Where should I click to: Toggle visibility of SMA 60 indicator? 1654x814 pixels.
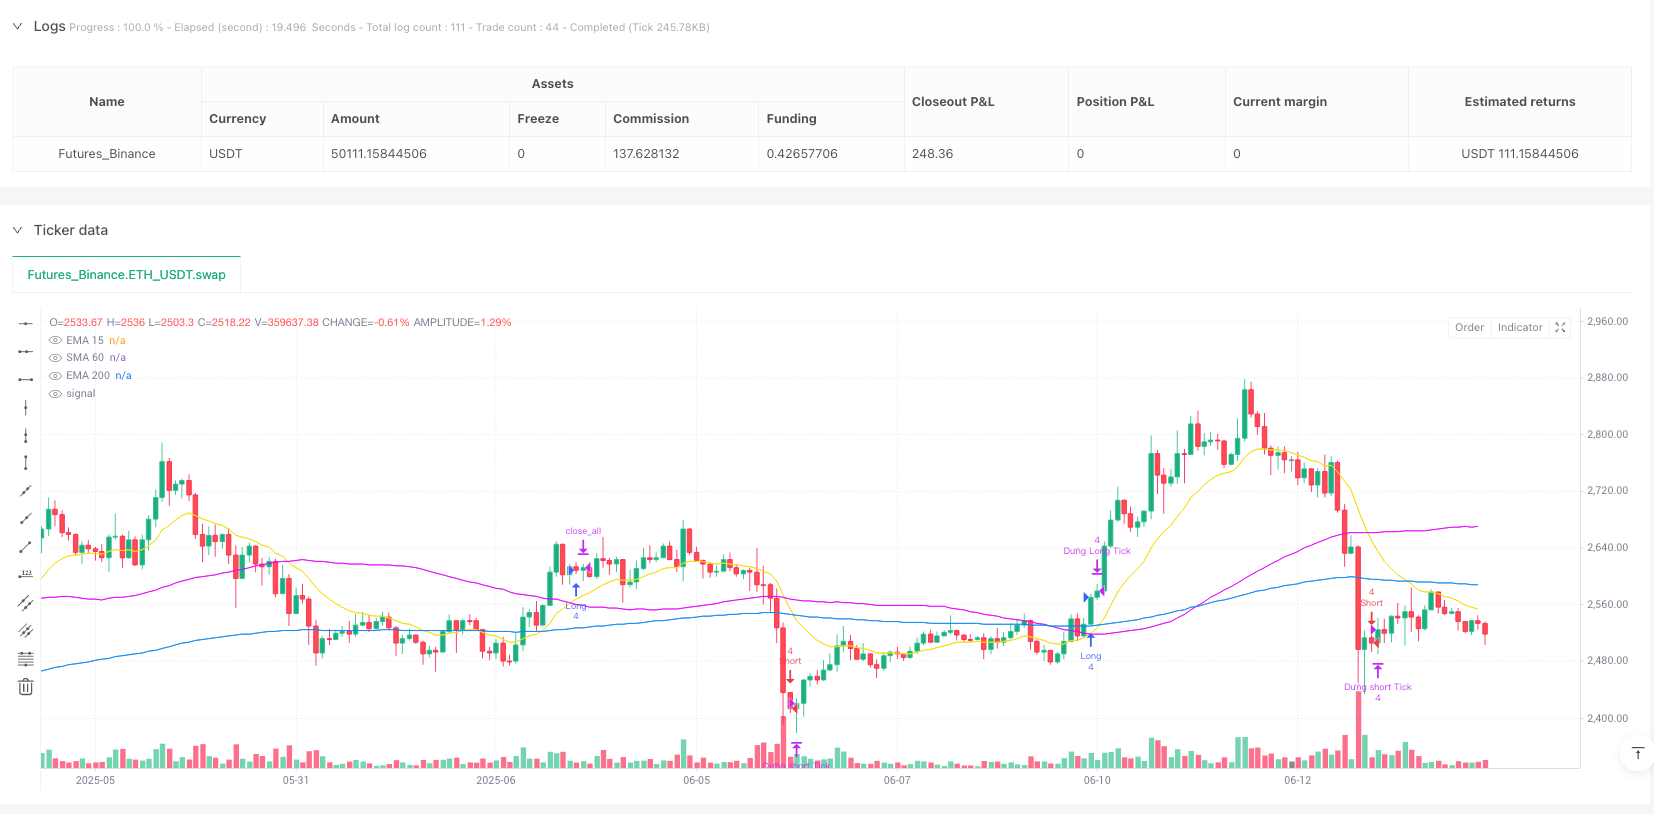pyautogui.click(x=55, y=358)
